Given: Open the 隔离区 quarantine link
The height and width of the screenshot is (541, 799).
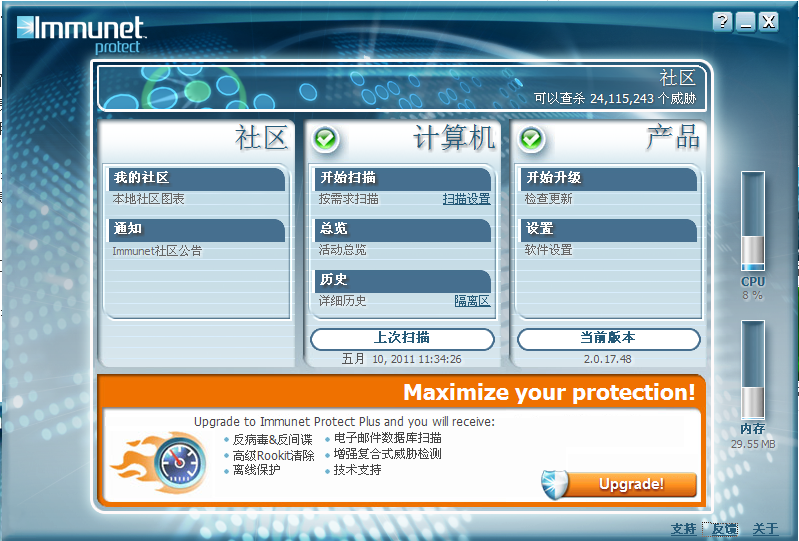Looking at the screenshot, I should coord(472,301).
